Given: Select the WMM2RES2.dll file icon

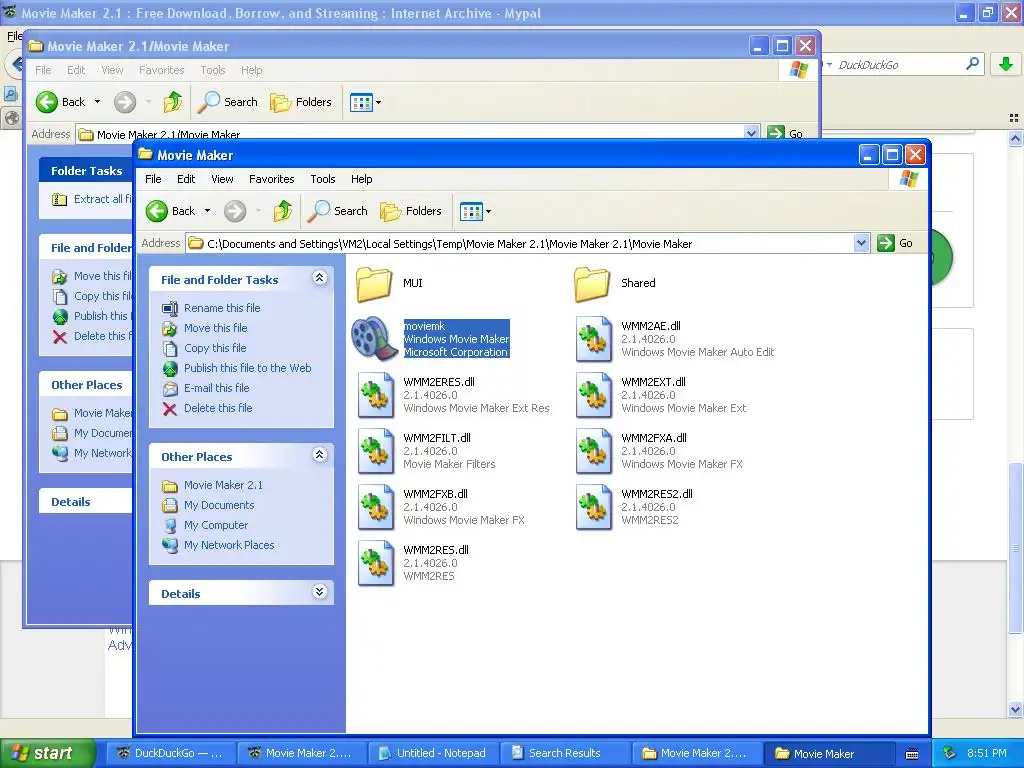Looking at the screenshot, I should coord(593,507).
